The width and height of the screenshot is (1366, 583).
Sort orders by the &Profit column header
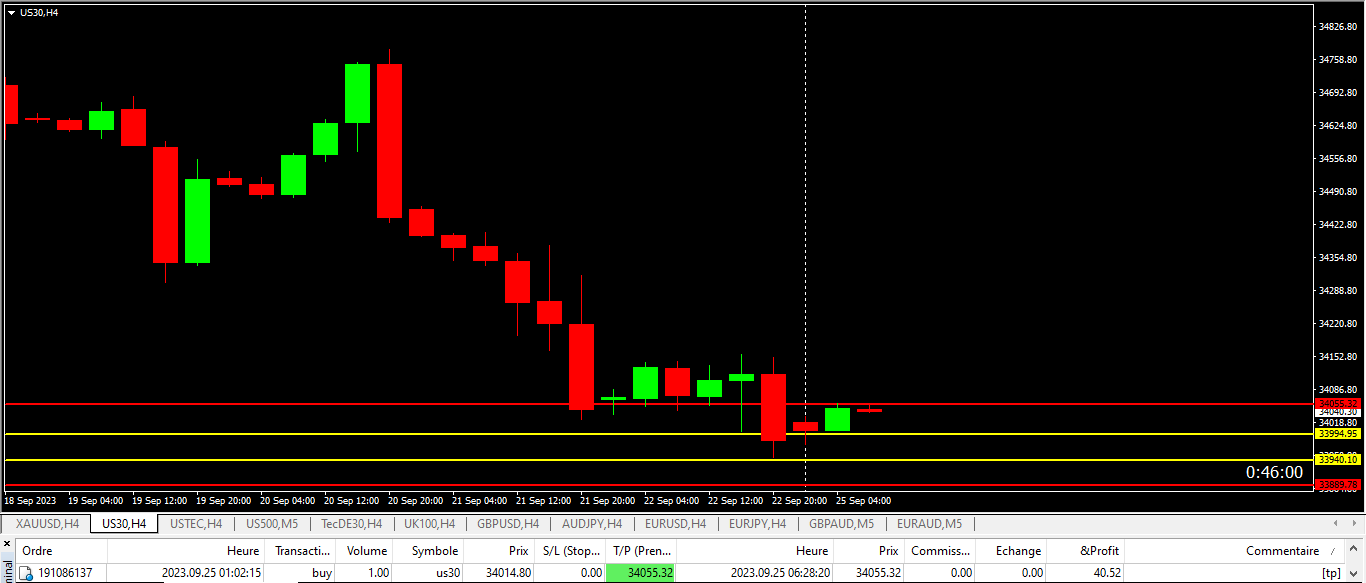(x=1101, y=551)
